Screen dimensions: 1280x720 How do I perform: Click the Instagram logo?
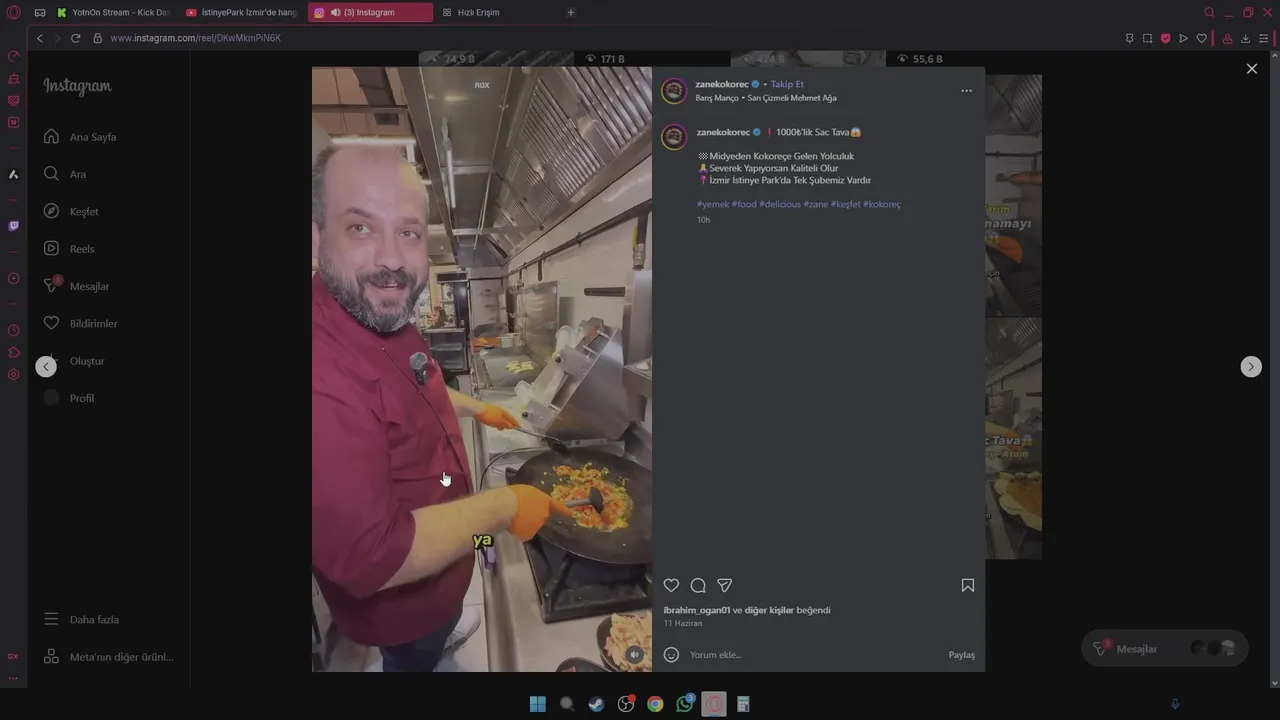pyautogui.click(x=77, y=86)
